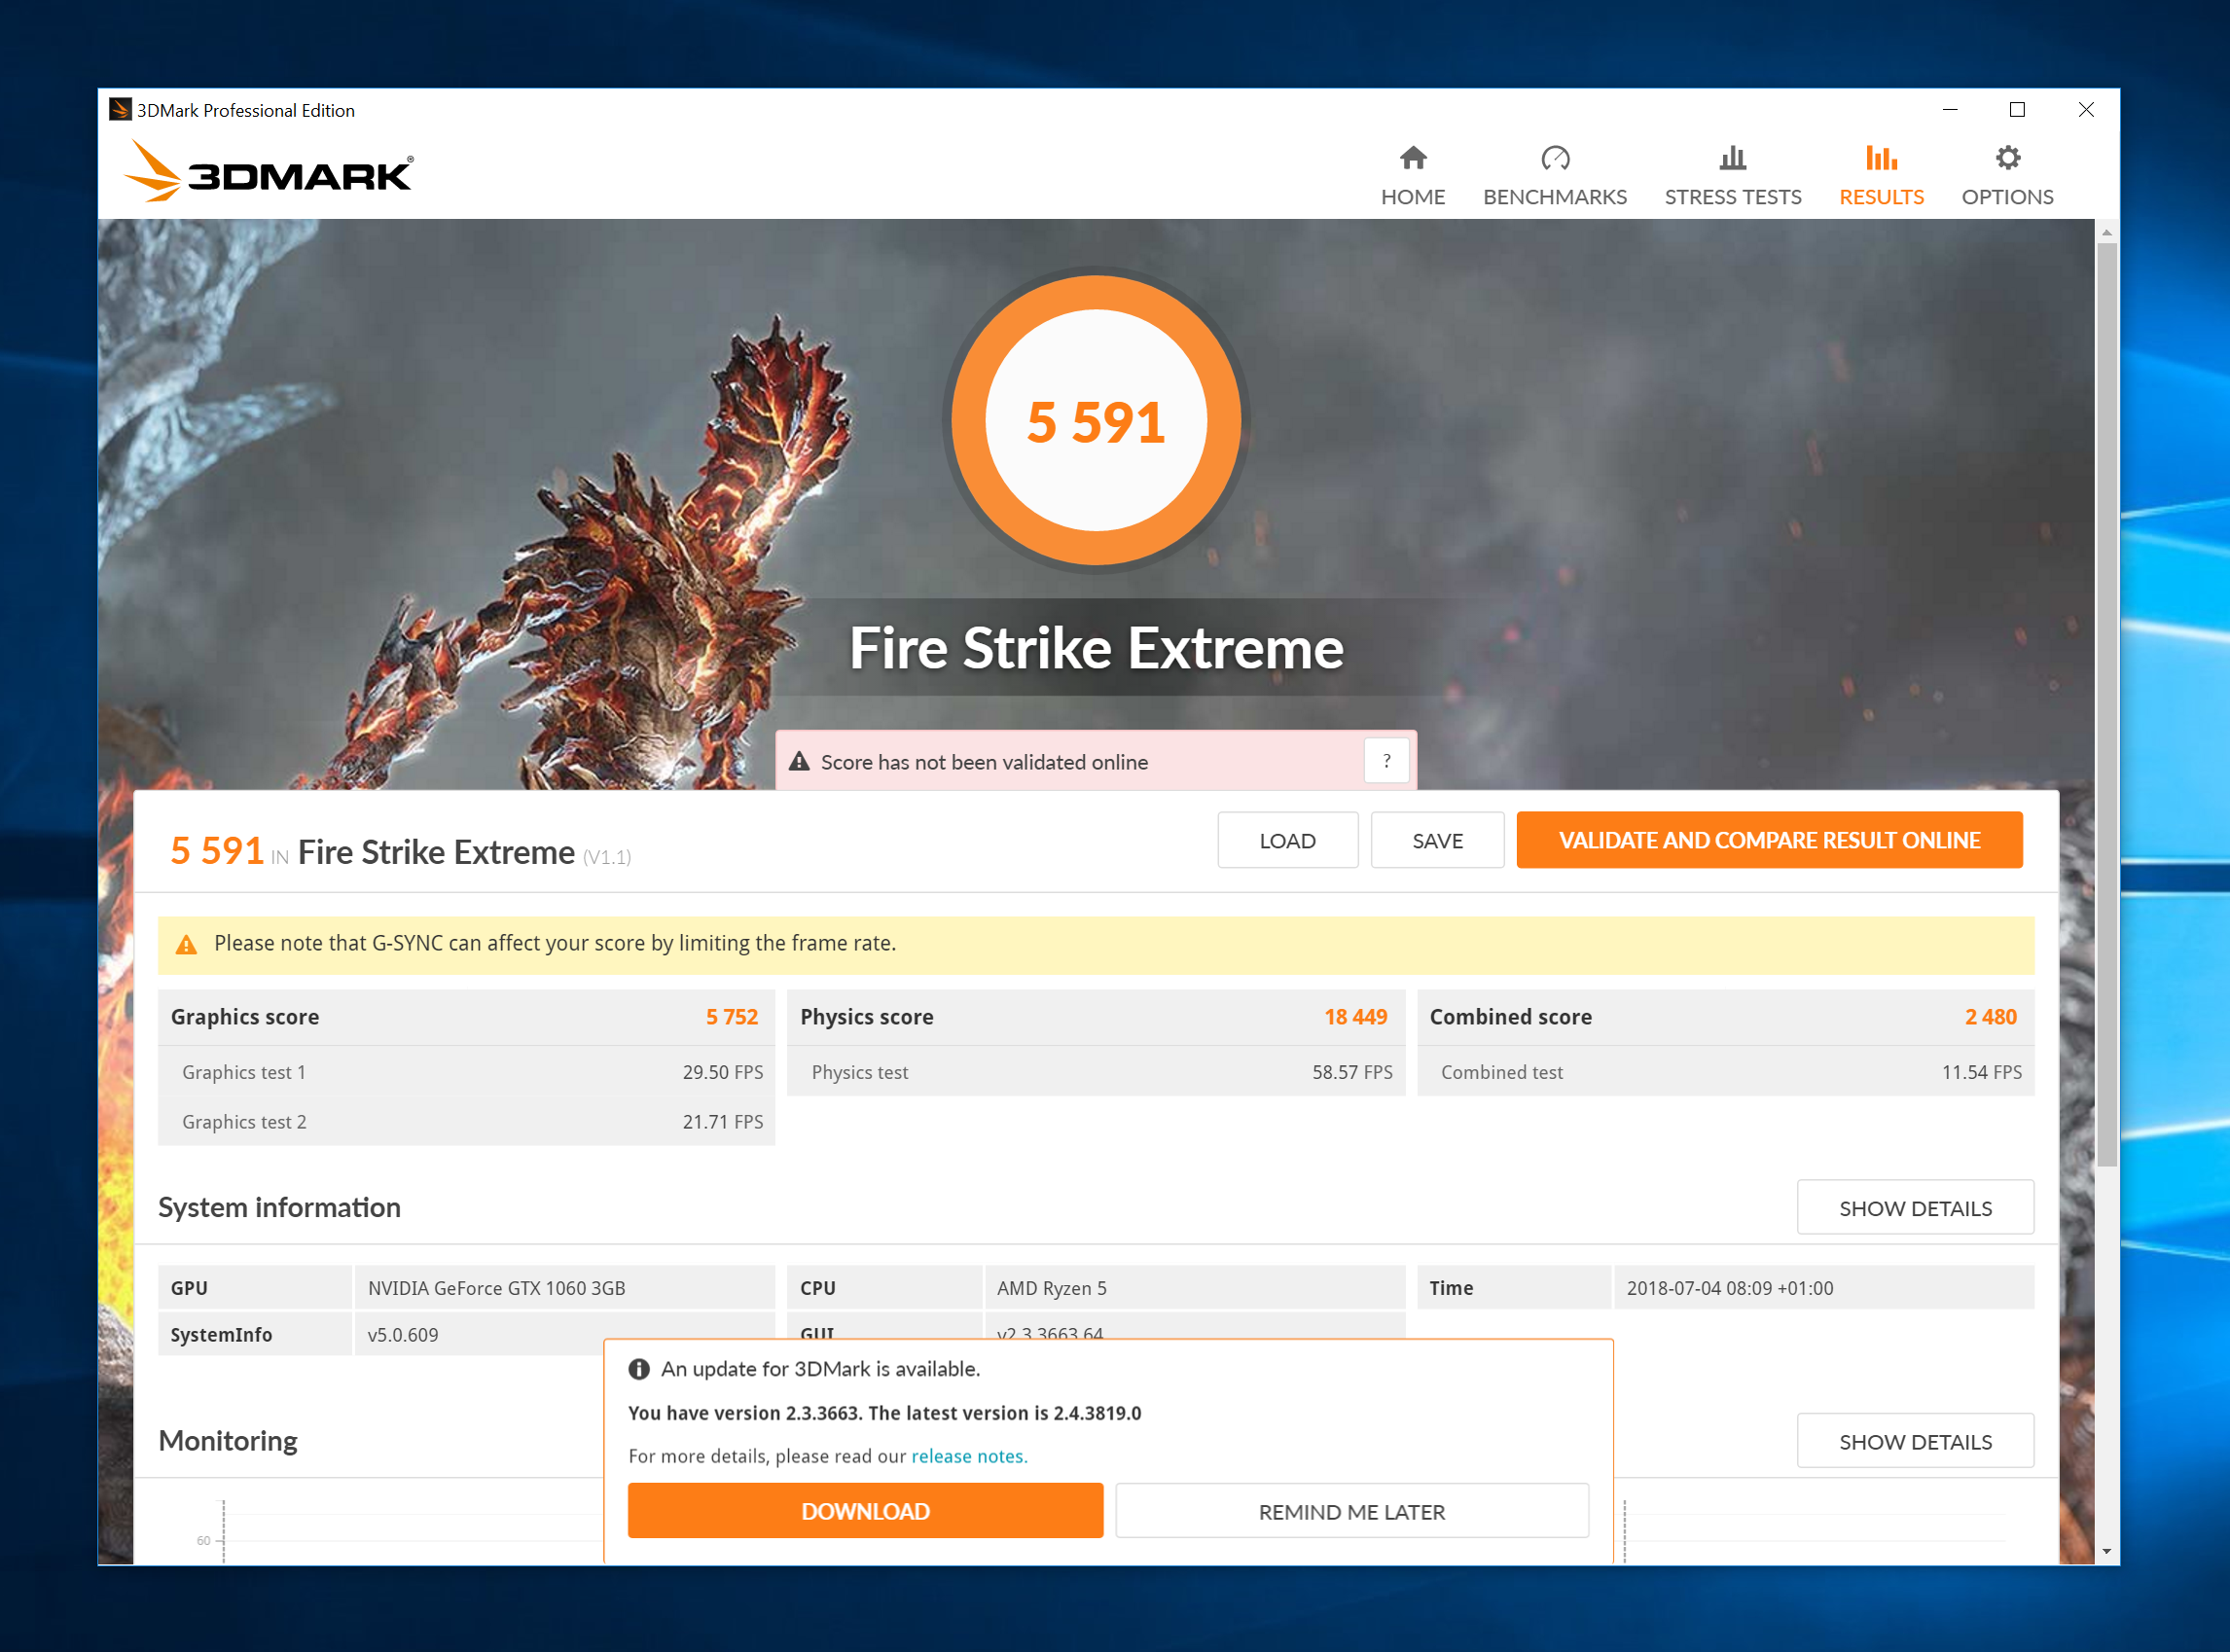Expand Monitoring section with Show Details
The width and height of the screenshot is (2230, 1652).
(1914, 1441)
